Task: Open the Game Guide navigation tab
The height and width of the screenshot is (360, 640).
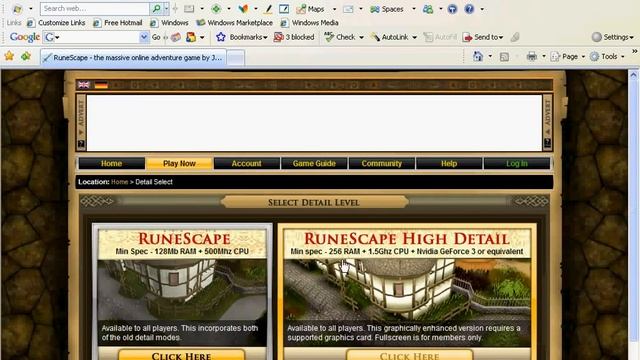Action: point(314,163)
